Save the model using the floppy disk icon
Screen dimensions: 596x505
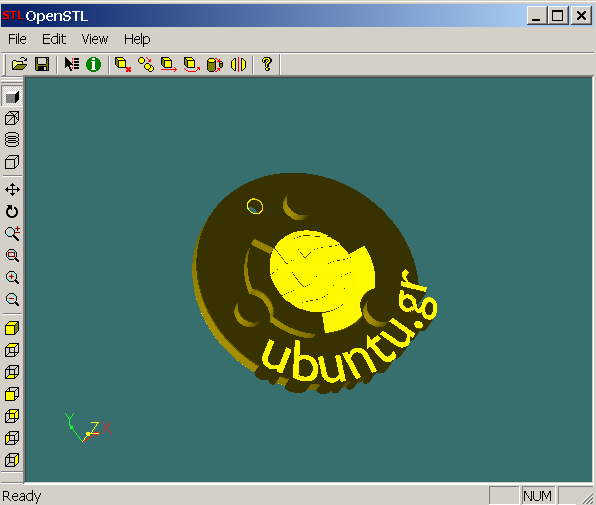point(42,64)
